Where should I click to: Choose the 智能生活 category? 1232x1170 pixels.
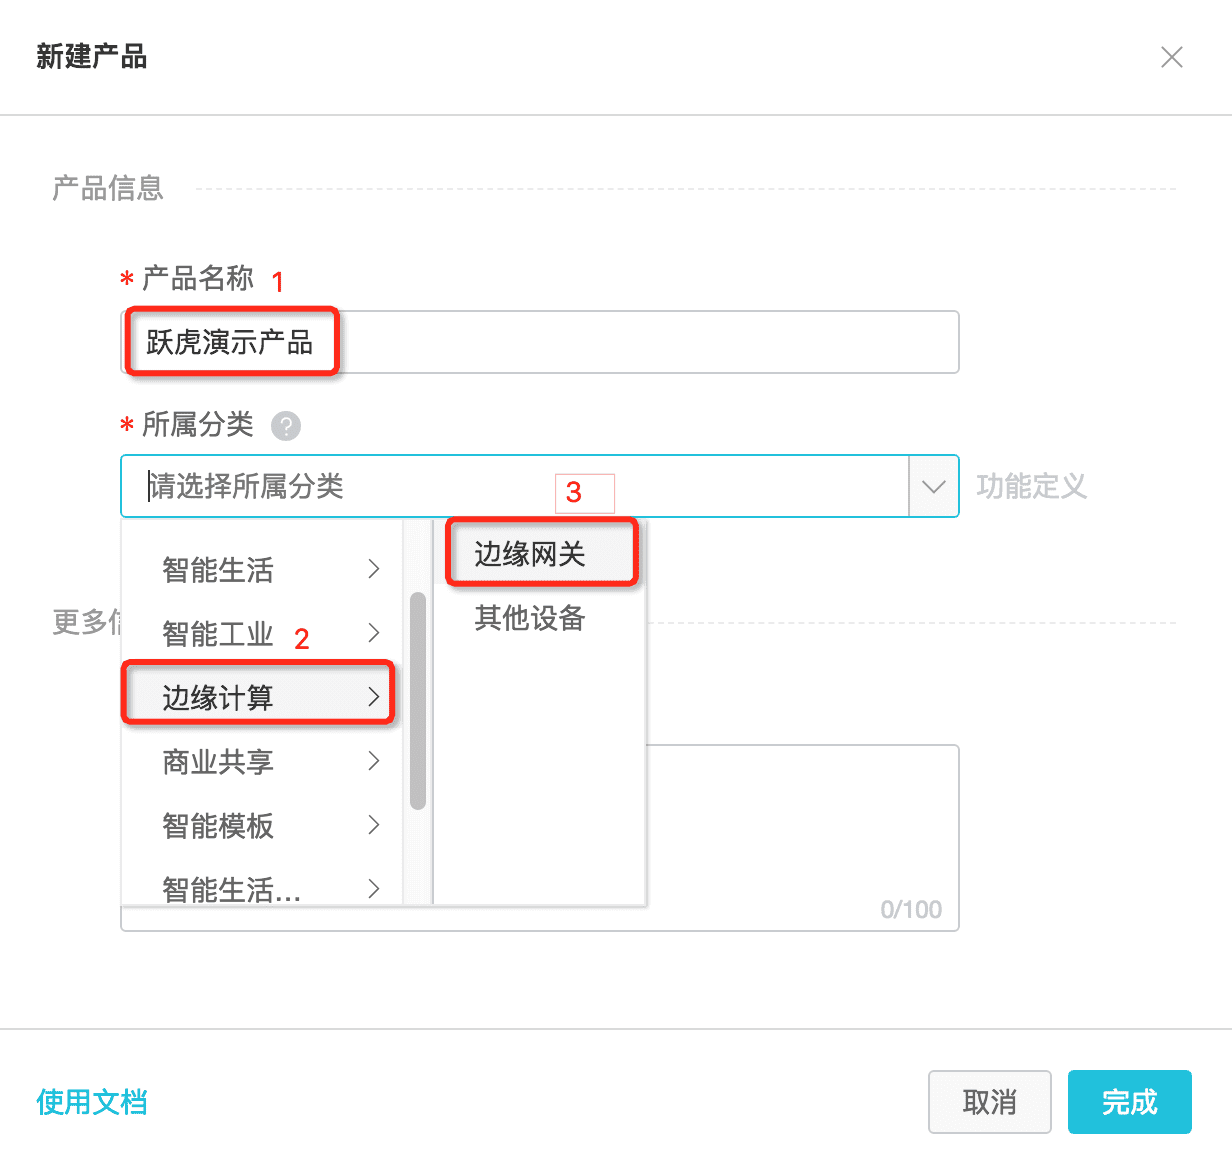[218, 570]
